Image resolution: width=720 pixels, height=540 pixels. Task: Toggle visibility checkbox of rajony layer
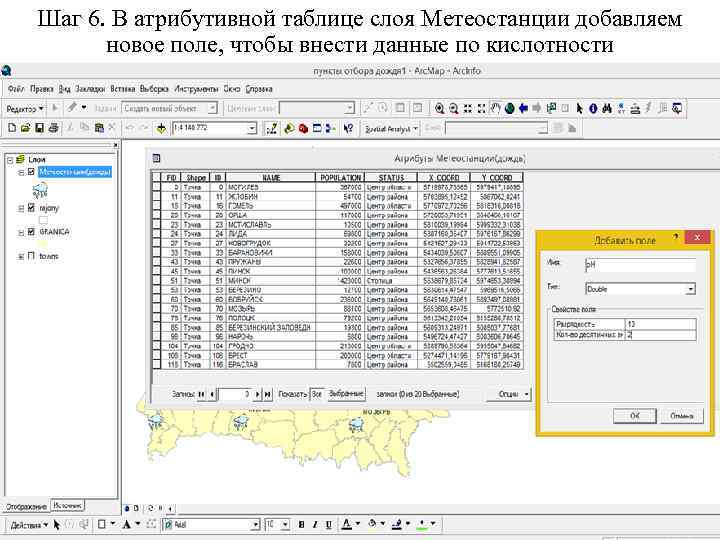pyautogui.click(x=31, y=207)
